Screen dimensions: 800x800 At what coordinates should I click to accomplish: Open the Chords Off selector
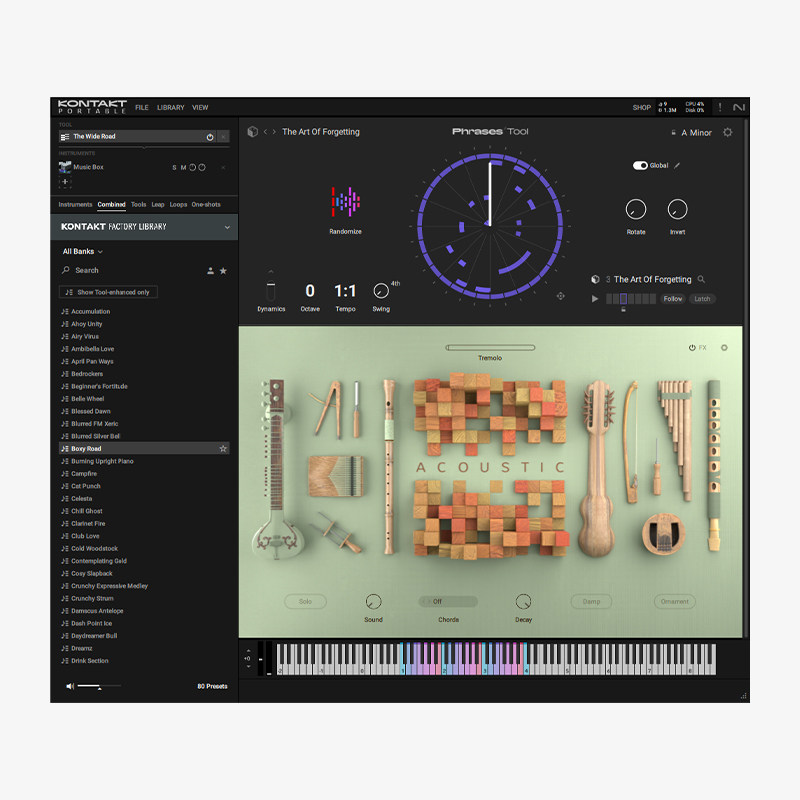click(x=448, y=602)
